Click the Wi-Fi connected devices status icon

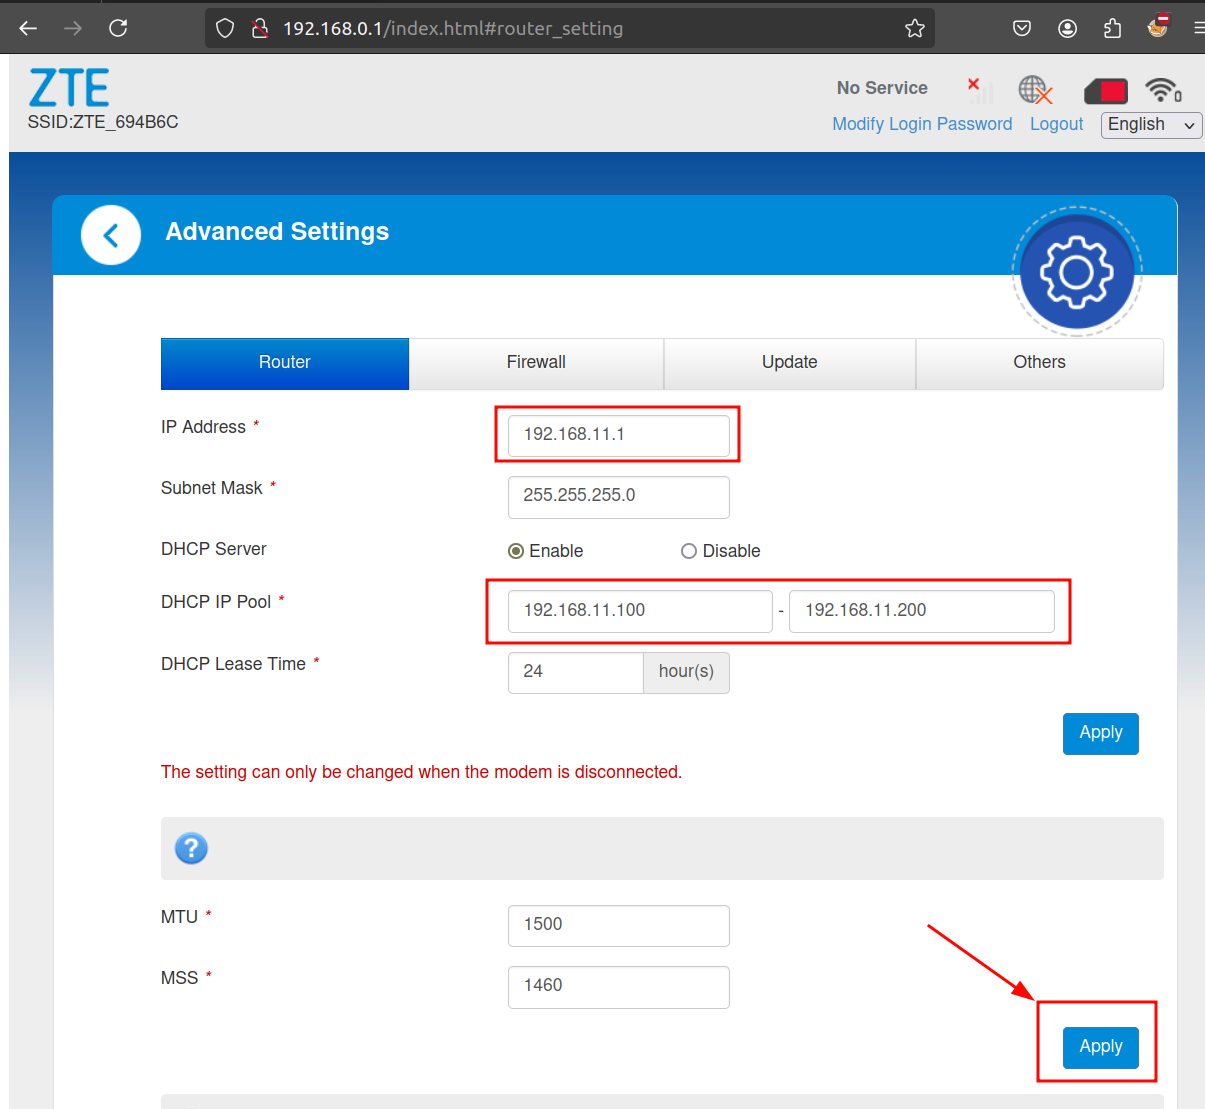tap(1162, 91)
